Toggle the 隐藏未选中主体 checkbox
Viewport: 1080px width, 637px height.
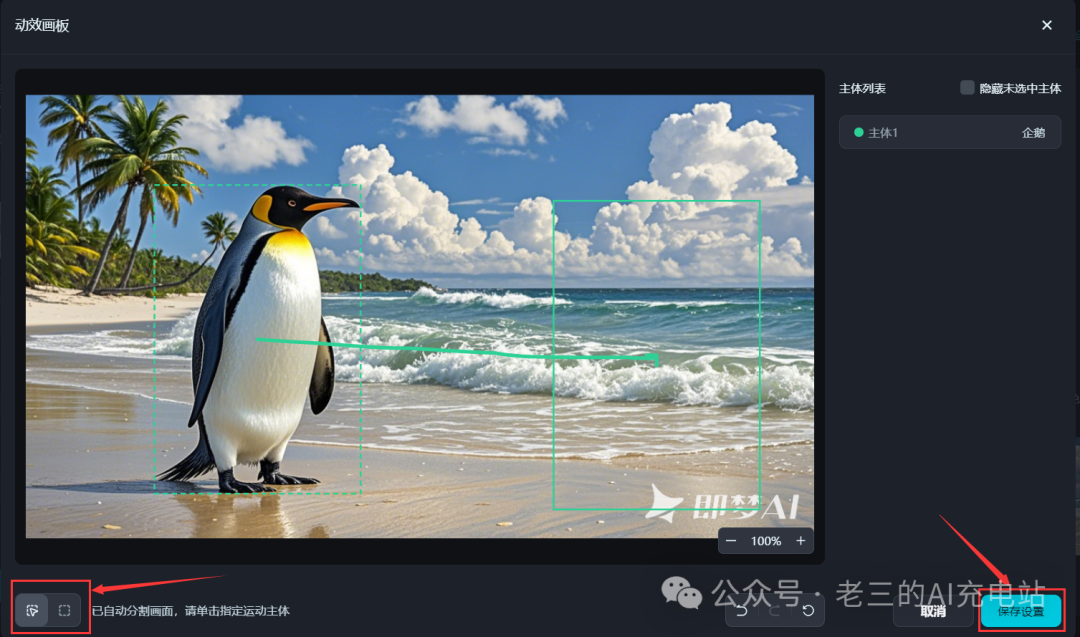click(x=967, y=87)
